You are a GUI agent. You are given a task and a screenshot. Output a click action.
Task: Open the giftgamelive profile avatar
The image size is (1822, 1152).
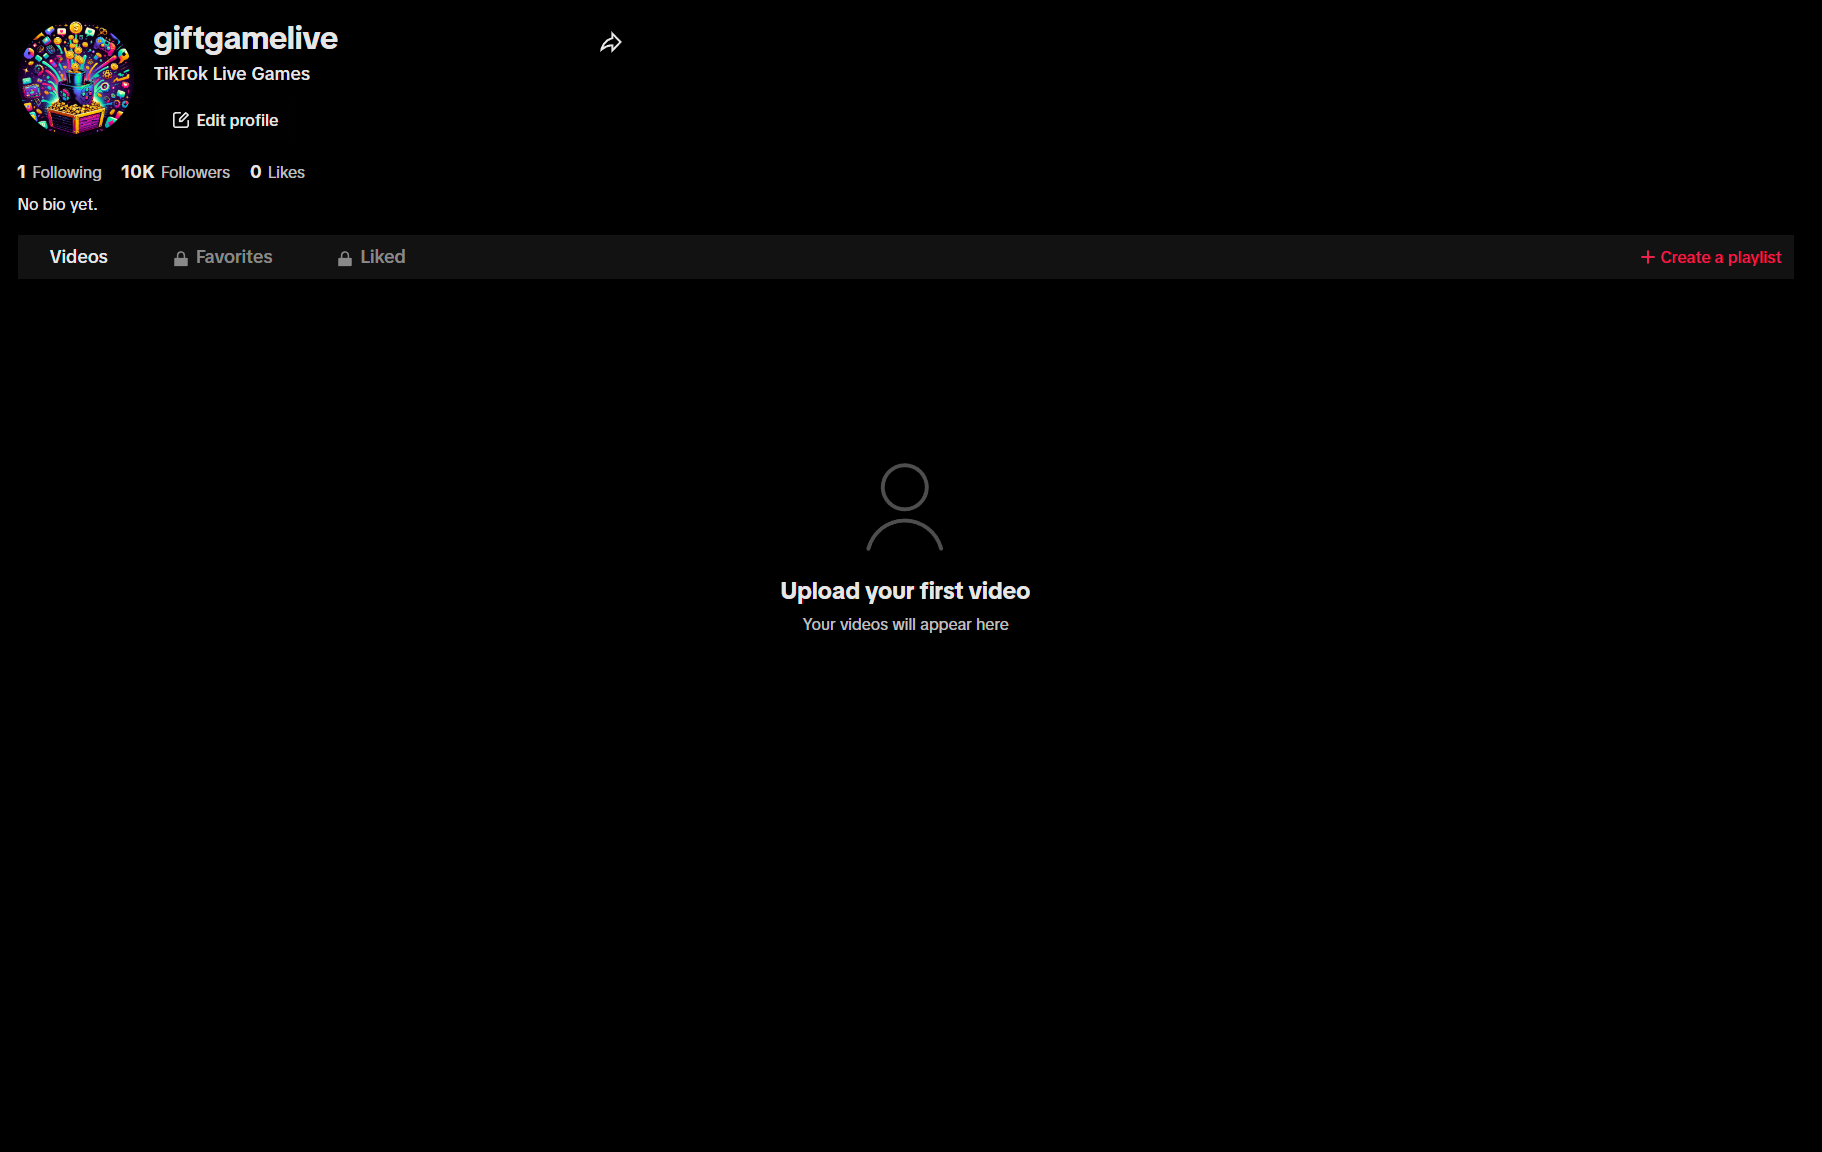[76, 78]
